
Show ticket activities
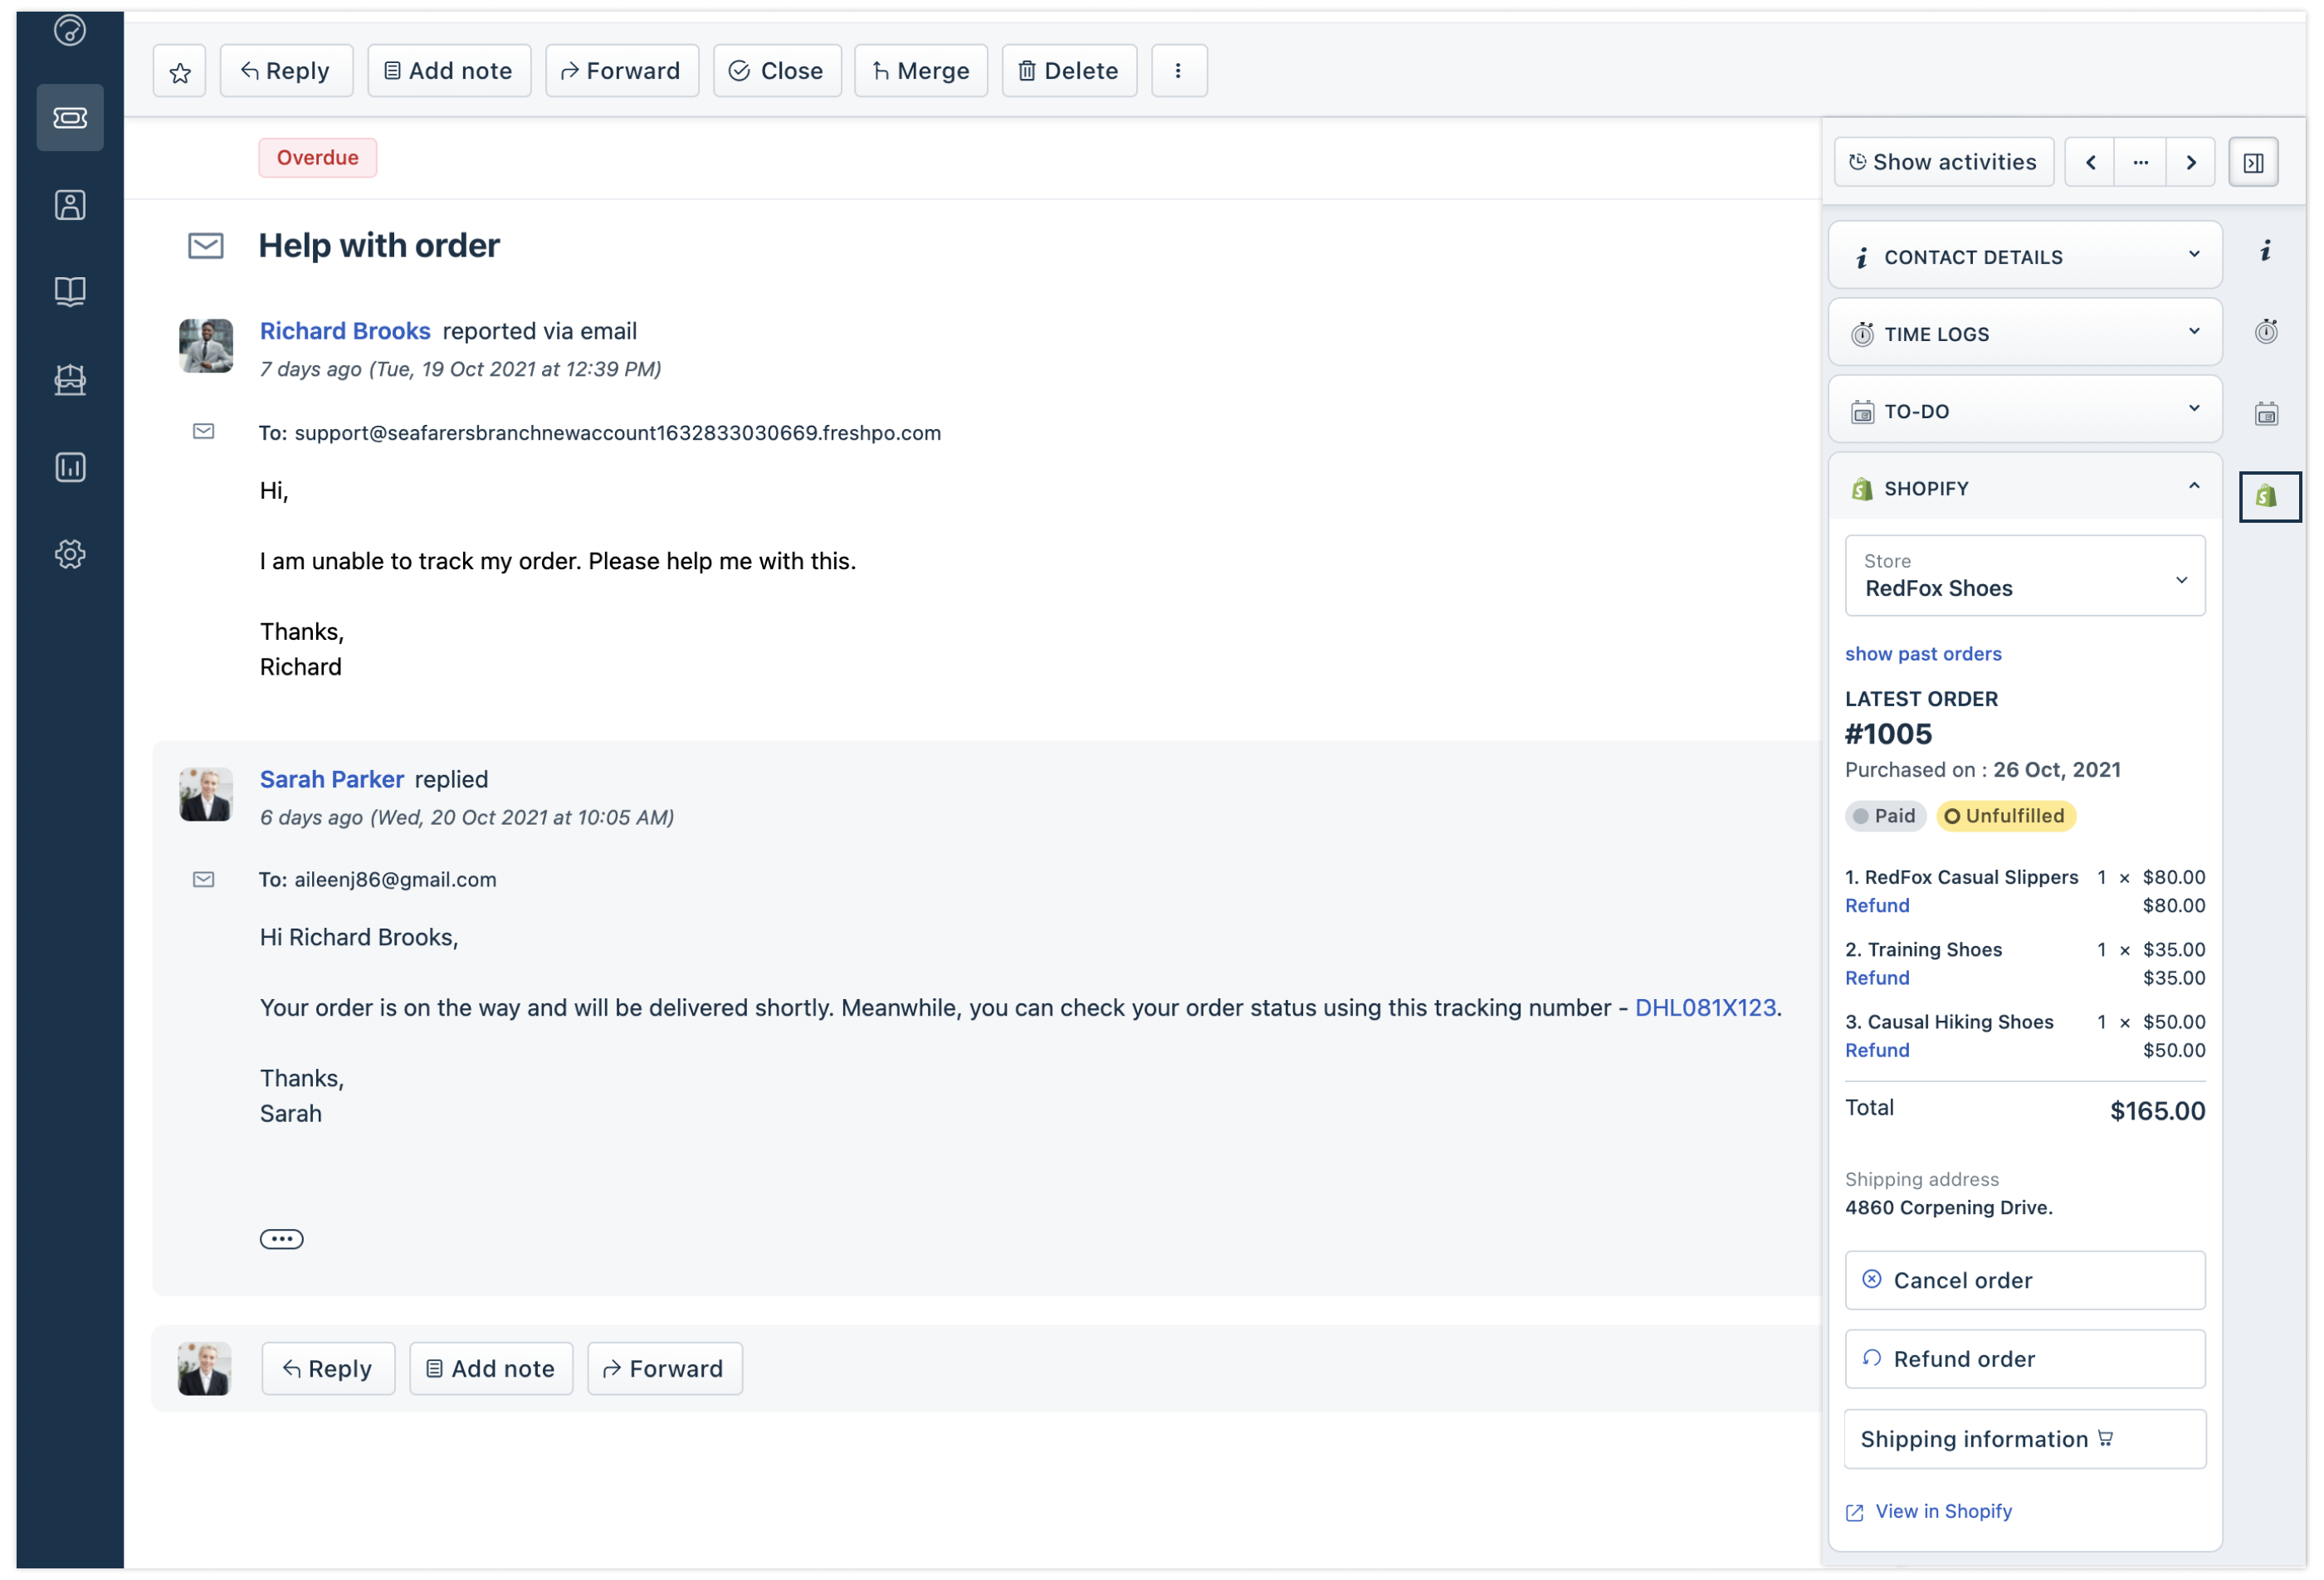(x=1943, y=162)
